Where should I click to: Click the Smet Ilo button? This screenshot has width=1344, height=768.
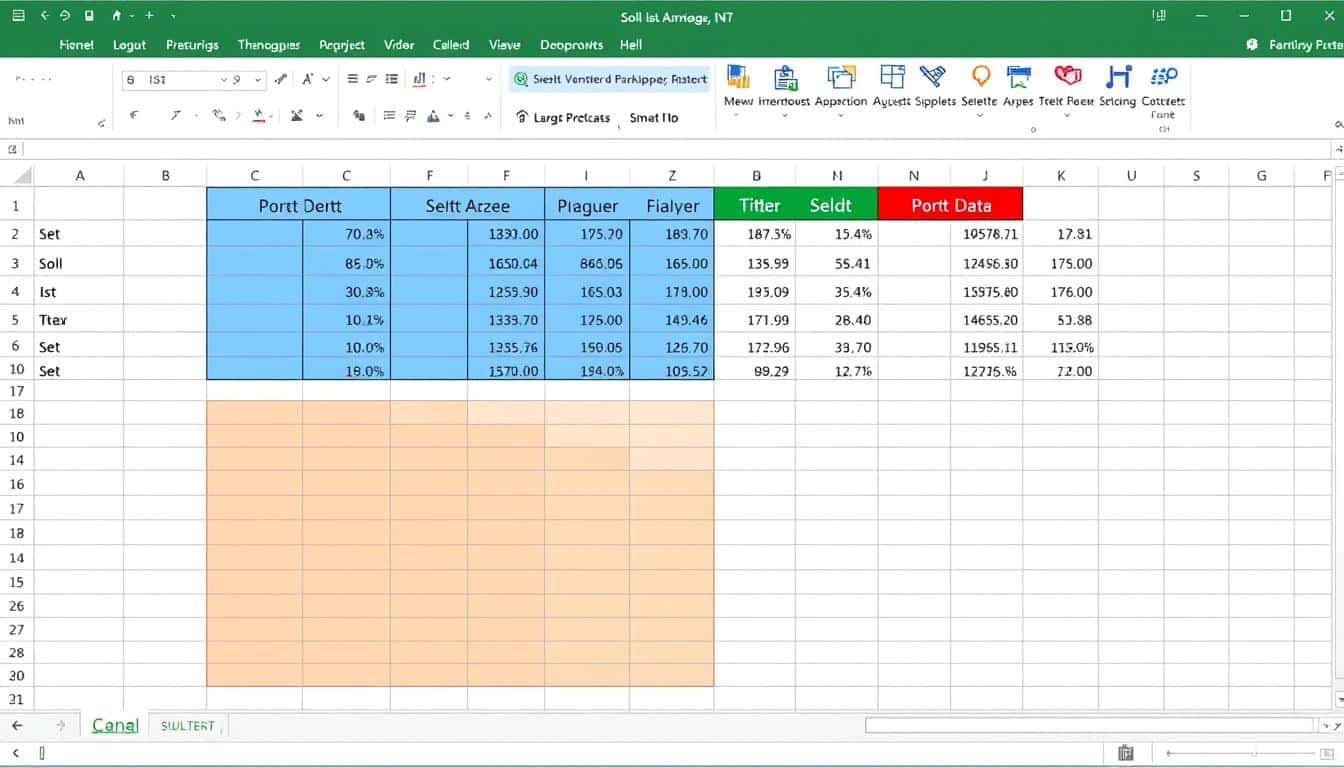[x=654, y=118]
